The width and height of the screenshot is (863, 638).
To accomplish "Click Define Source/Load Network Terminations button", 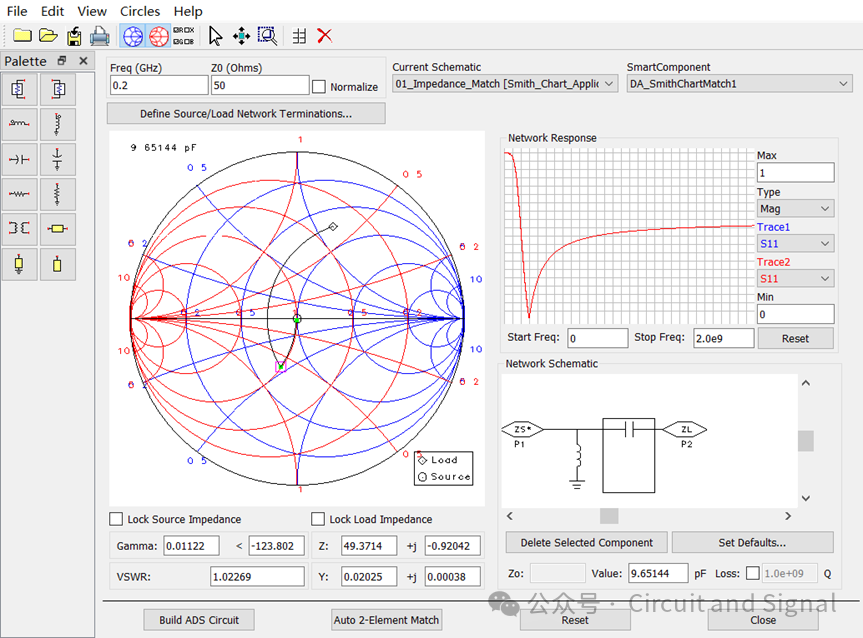I will pyautogui.click(x=246, y=113).
